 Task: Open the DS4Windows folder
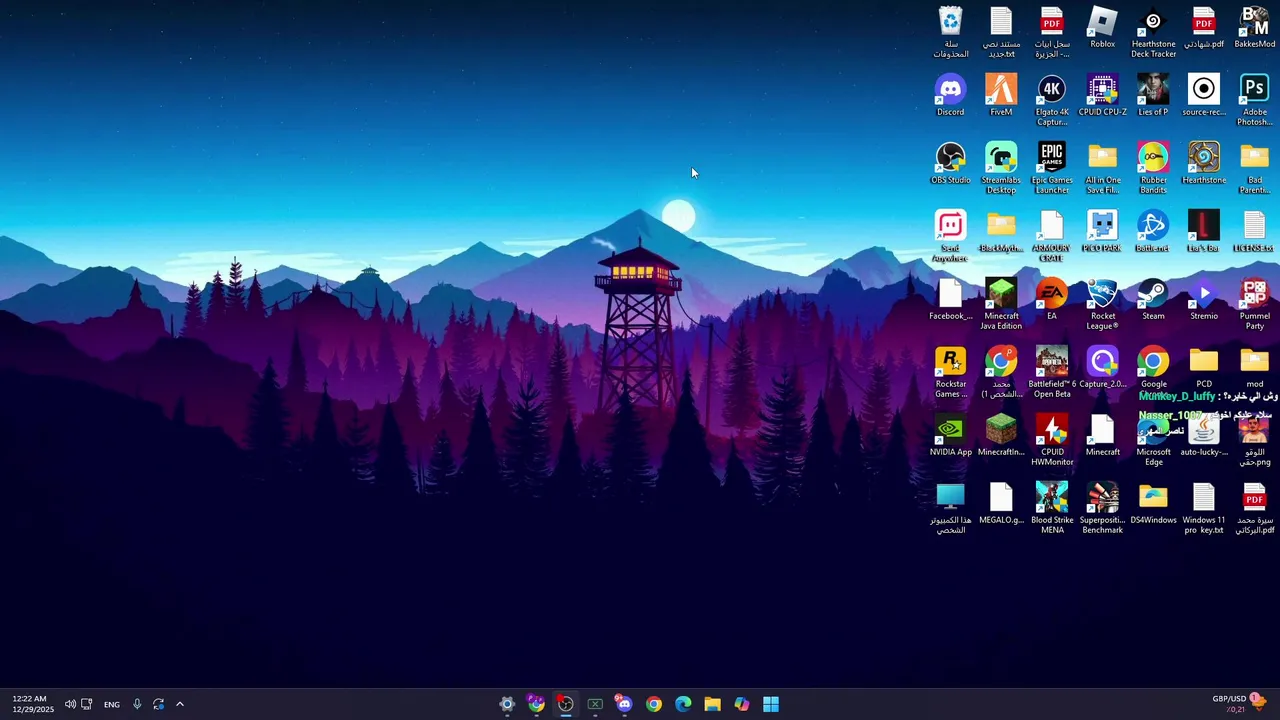pos(1153,503)
